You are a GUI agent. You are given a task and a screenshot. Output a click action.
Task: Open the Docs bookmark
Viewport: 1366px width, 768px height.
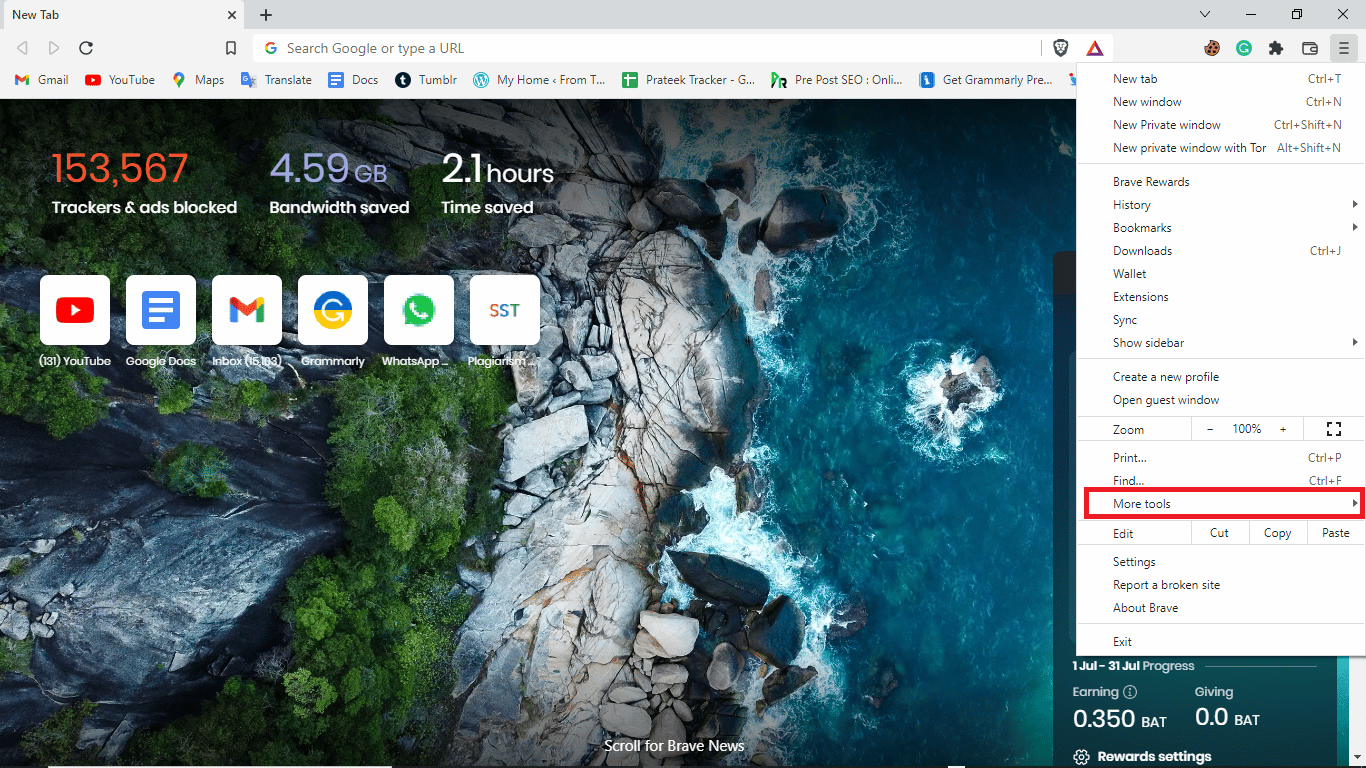(x=353, y=80)
